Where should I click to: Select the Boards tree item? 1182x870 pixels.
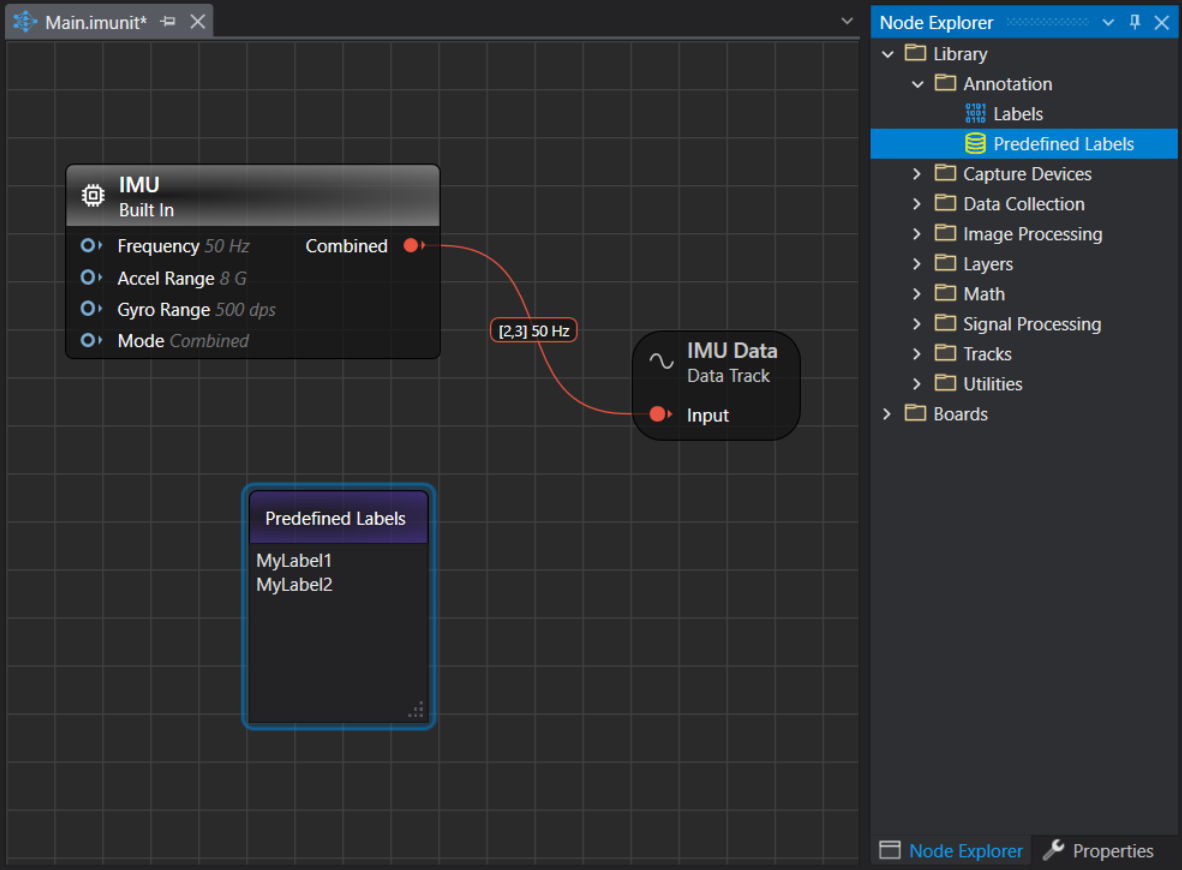coord(960,414)
